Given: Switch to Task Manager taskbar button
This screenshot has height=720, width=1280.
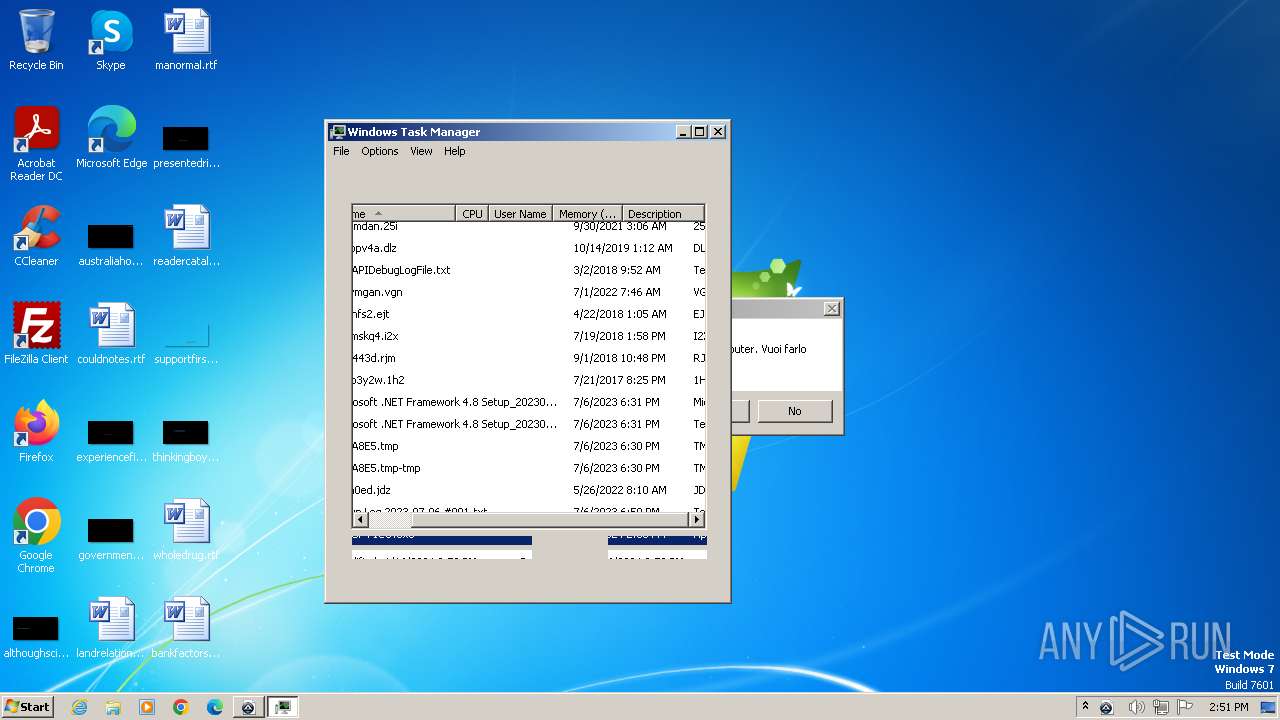Looking at the screenshot, I should [283, 707].
